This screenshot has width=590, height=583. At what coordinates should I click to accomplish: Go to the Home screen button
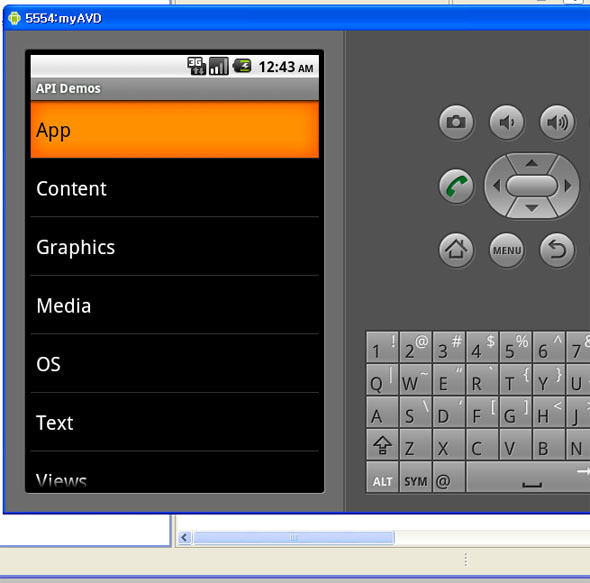click(456, 250)
